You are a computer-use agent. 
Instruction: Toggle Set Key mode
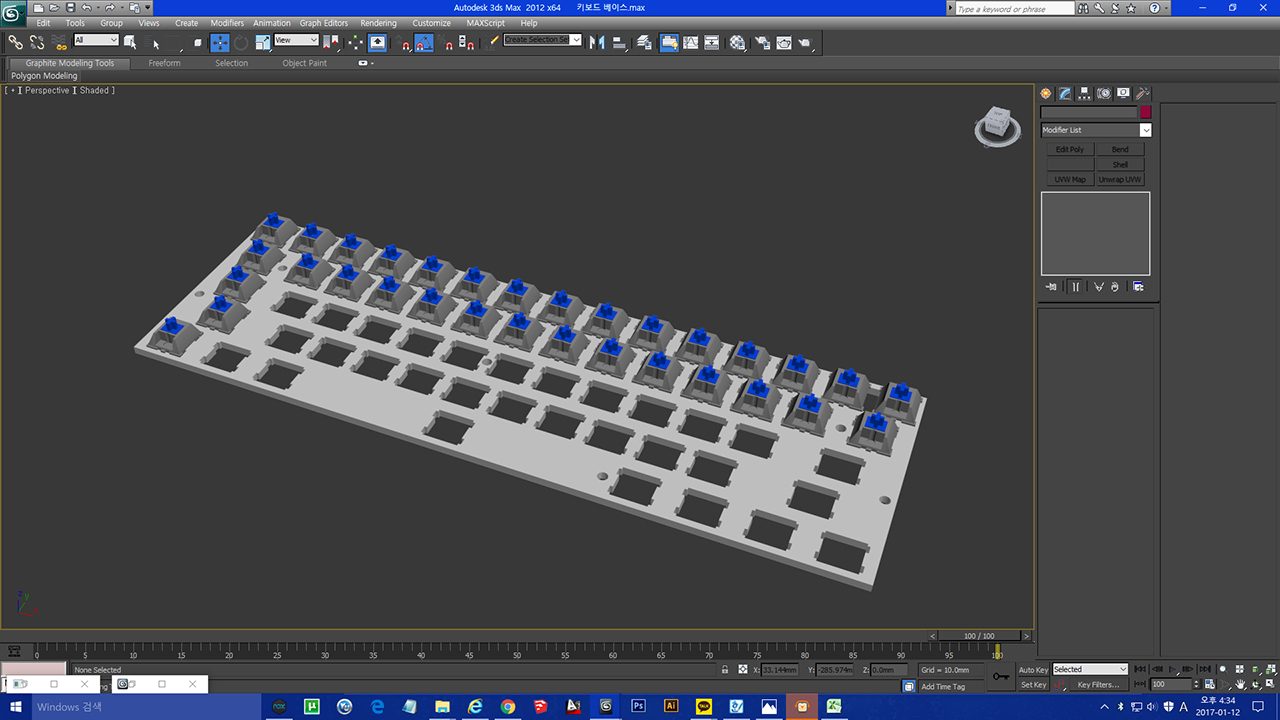pos(1033,685)
